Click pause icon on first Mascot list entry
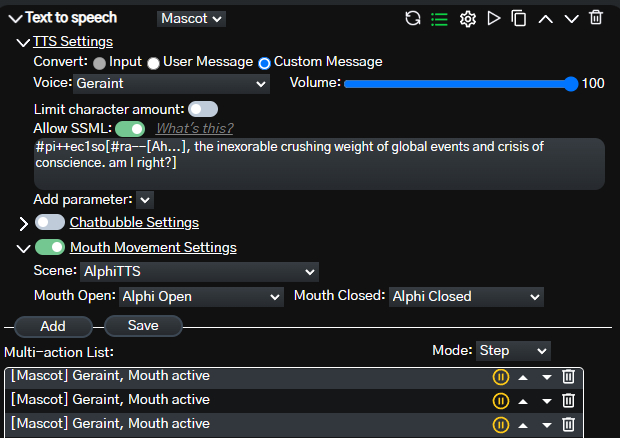 click(x=501, y=377)
